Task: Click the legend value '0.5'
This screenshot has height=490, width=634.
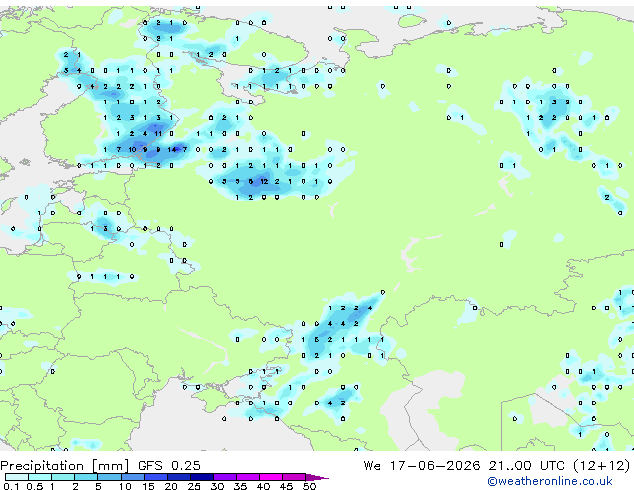Action: point(34,486)
